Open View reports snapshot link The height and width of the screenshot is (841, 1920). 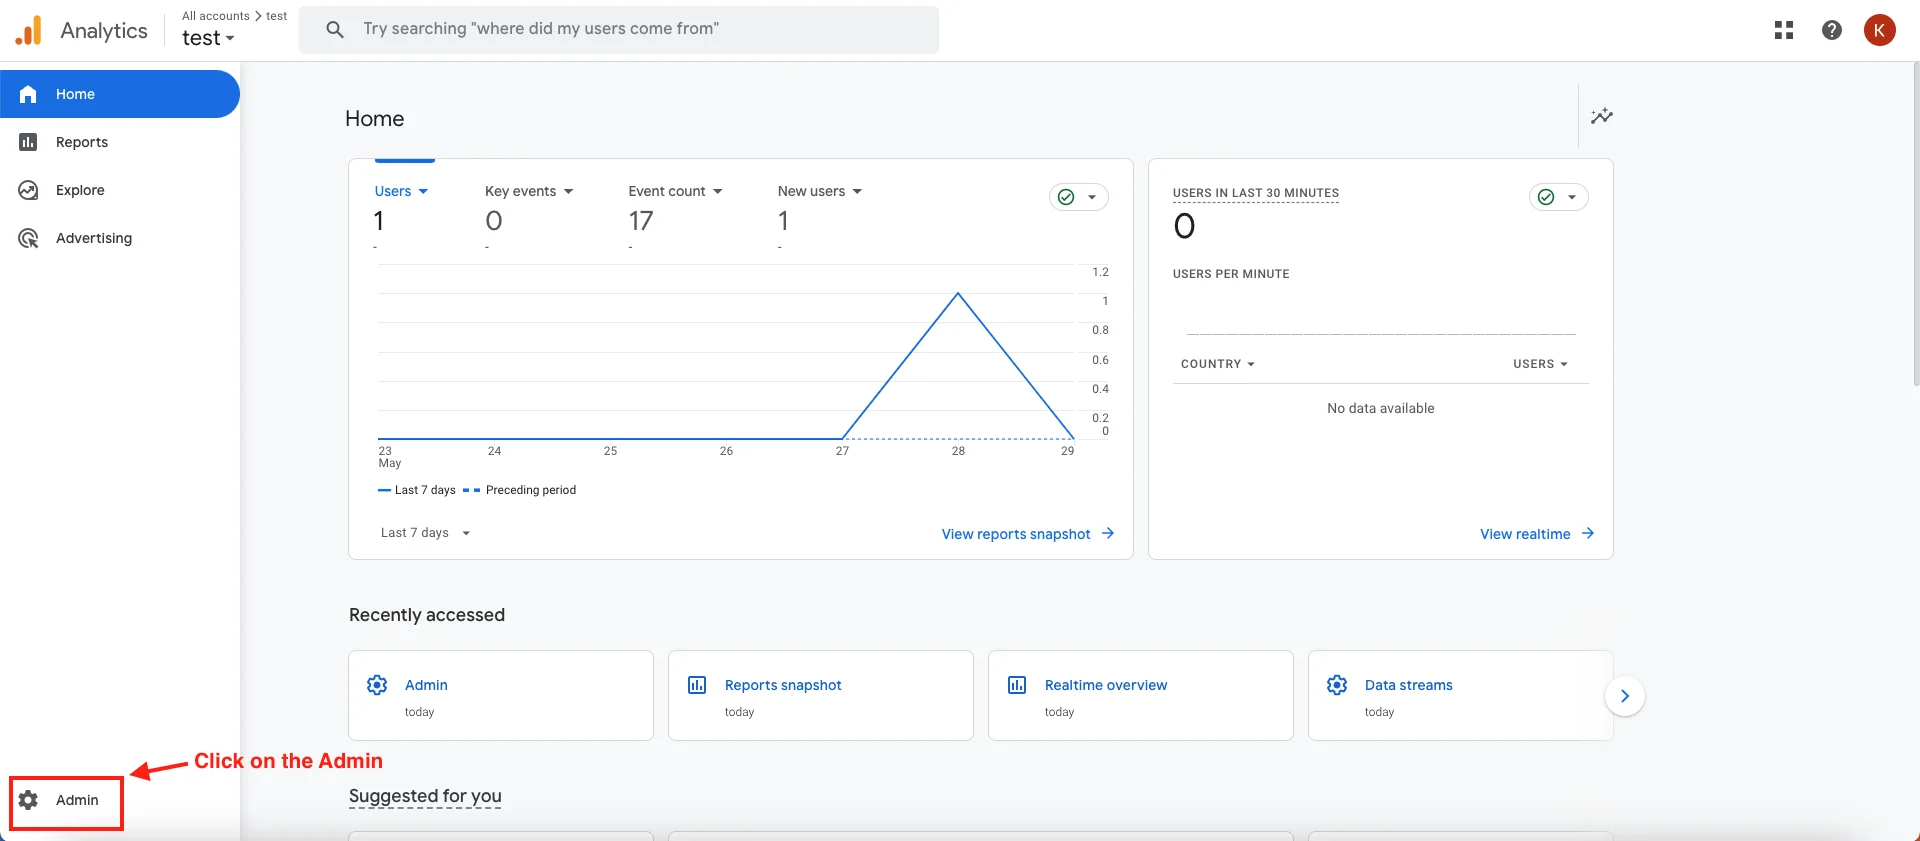pos(1027,534)
